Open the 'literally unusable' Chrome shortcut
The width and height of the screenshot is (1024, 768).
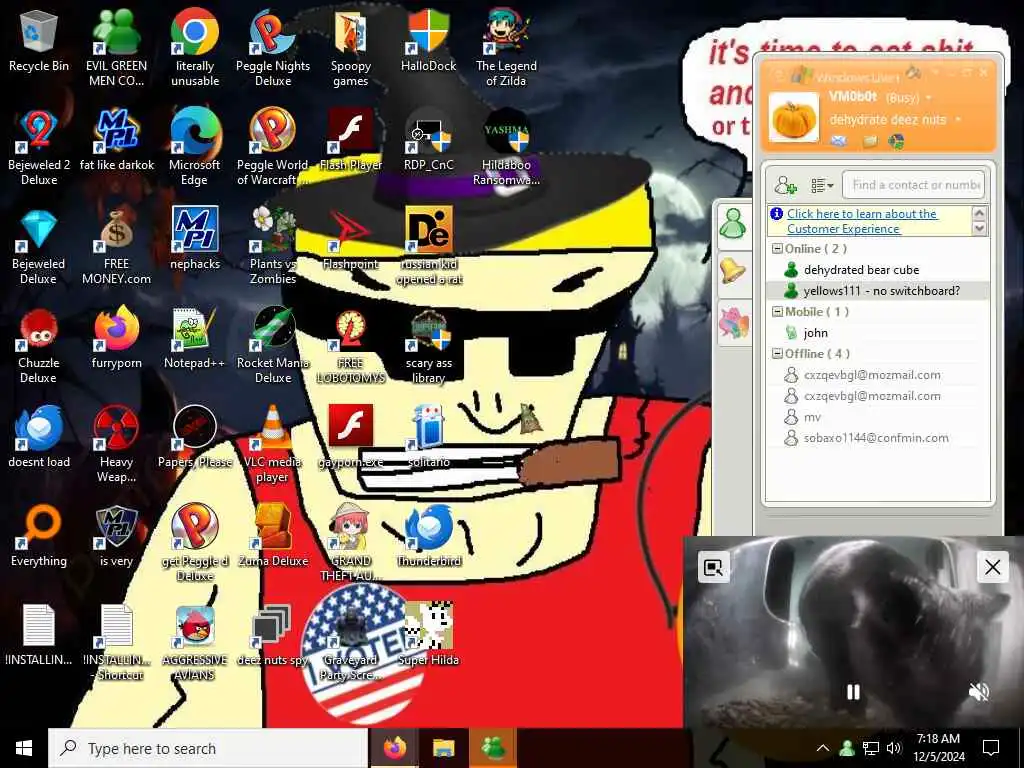pos(195,47)
